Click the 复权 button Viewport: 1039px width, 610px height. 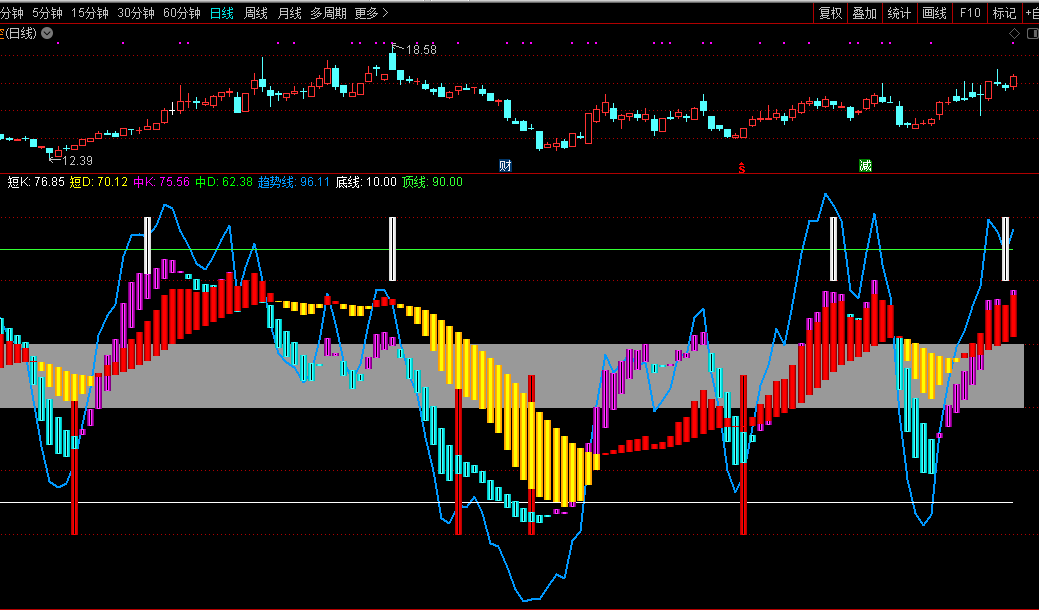(830, 13)
